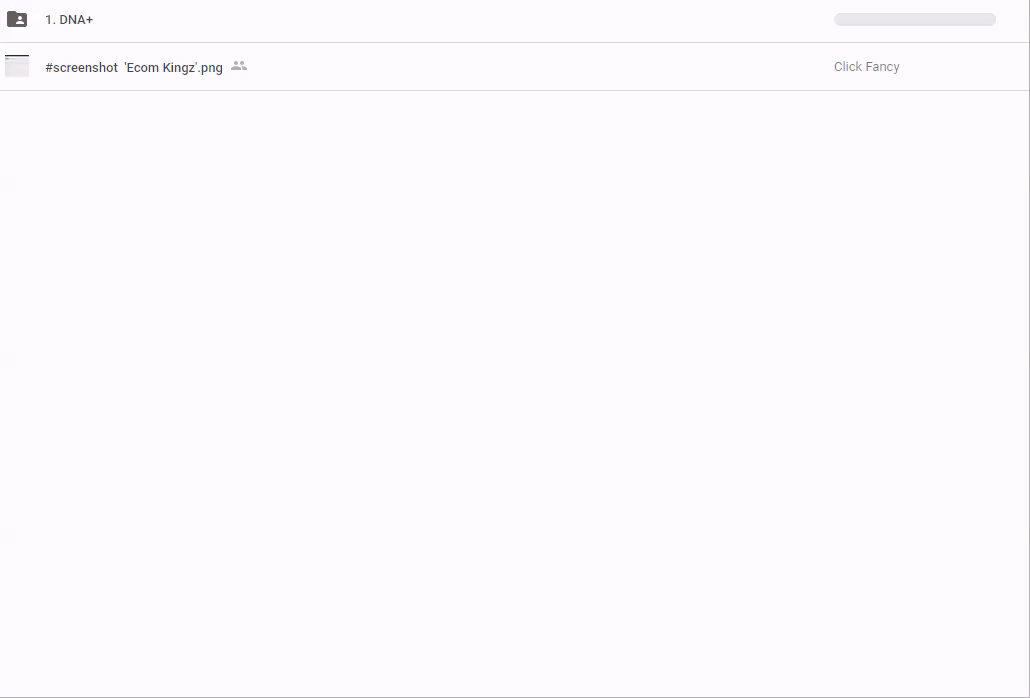This screenshot has width=1030, height=698.
Task: Click the word 'Kingz' in the file name
Action: (x=178, y=67)
